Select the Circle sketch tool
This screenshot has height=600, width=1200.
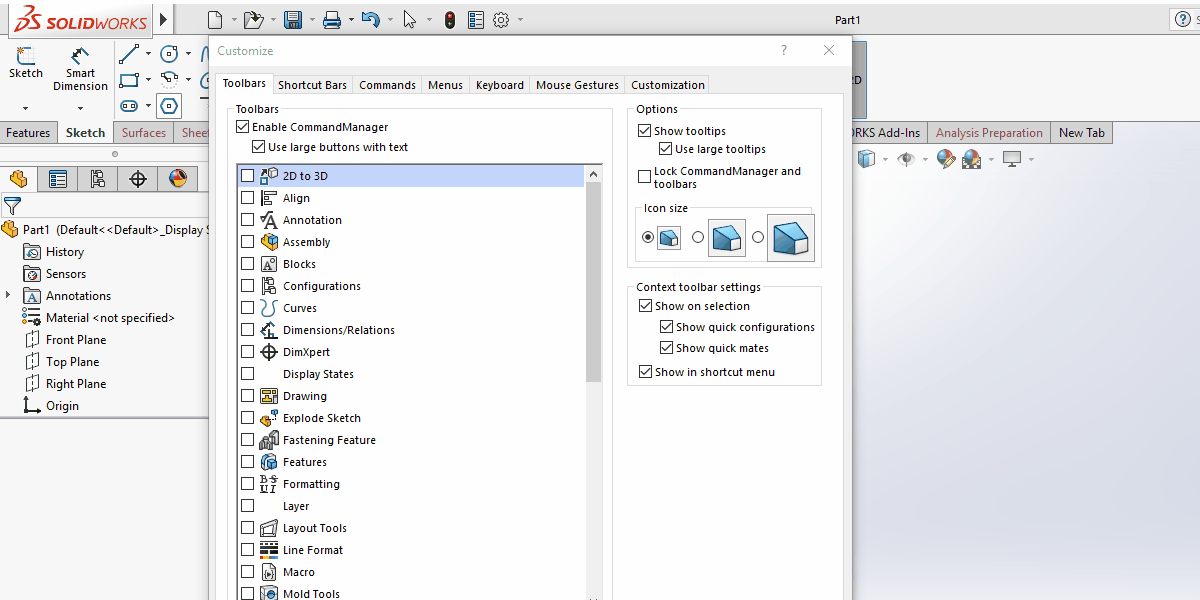pyautogui.click(x=169, y=54)
